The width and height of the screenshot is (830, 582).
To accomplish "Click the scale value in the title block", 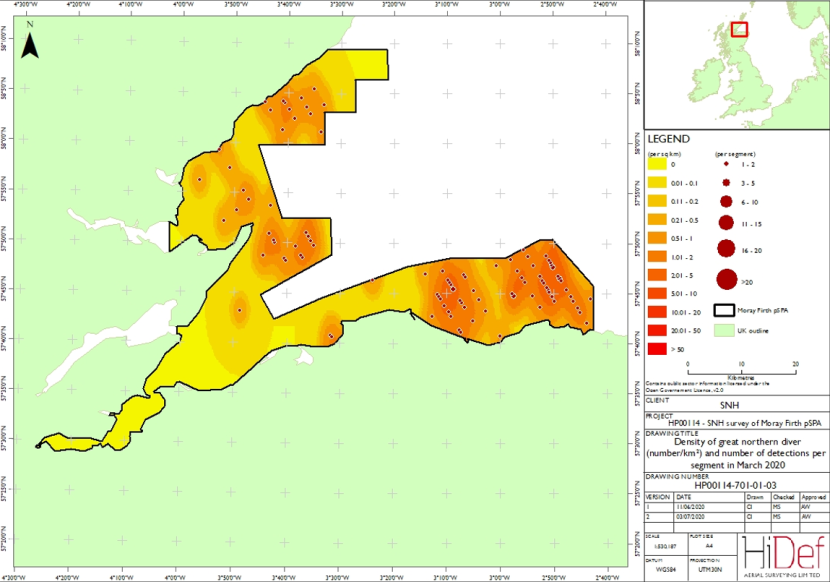I will coord(665,545).
